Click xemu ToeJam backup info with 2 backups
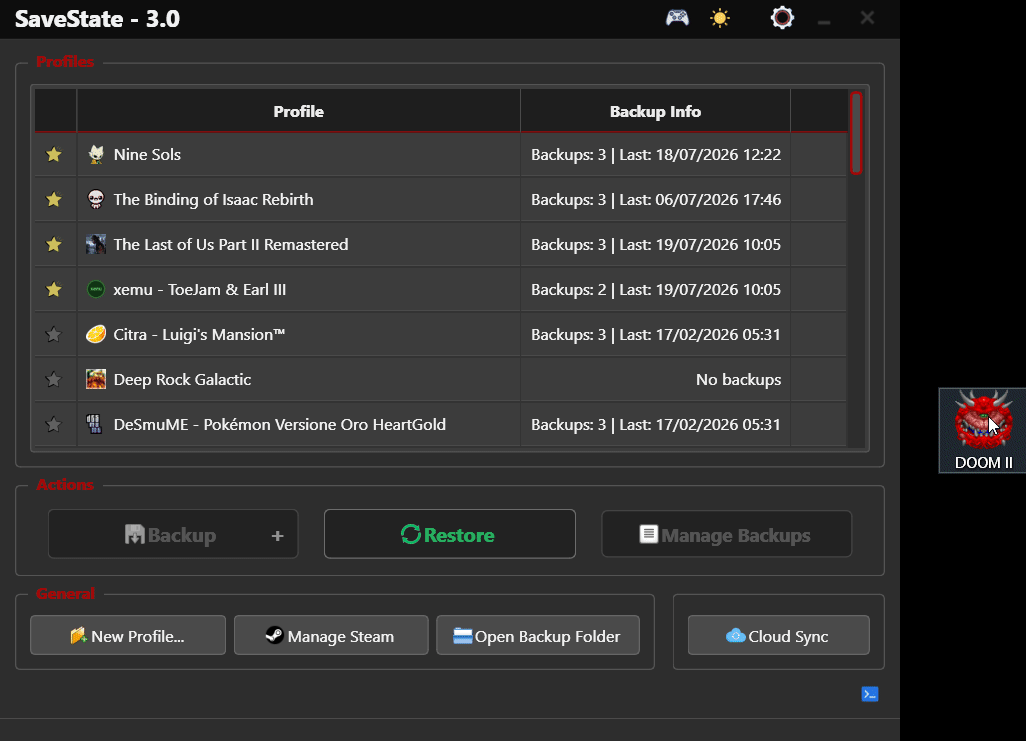The image size is (1026, 741). (x=656, y=289)
